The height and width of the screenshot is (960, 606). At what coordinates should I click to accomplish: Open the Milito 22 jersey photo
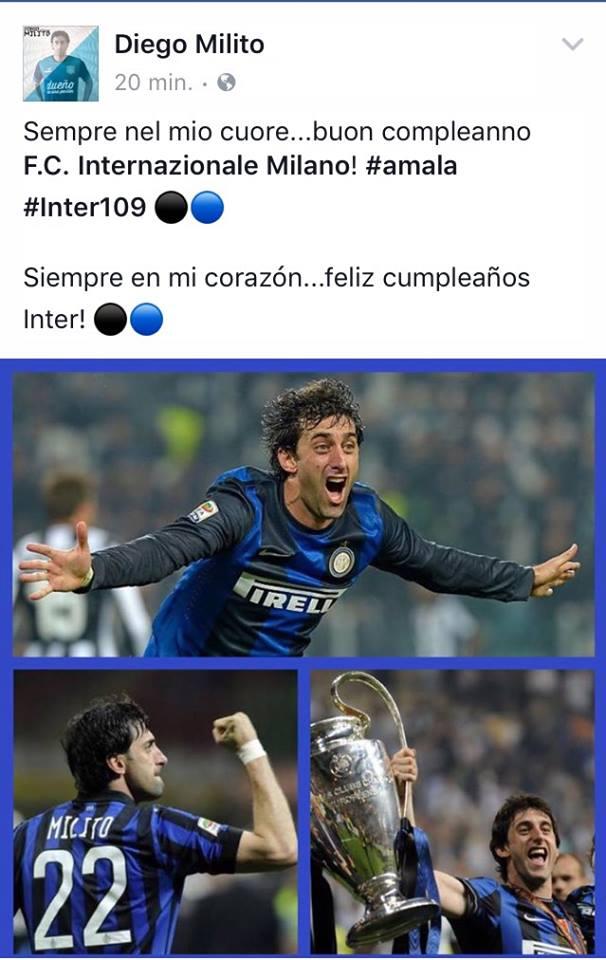(x=155, y=811)
